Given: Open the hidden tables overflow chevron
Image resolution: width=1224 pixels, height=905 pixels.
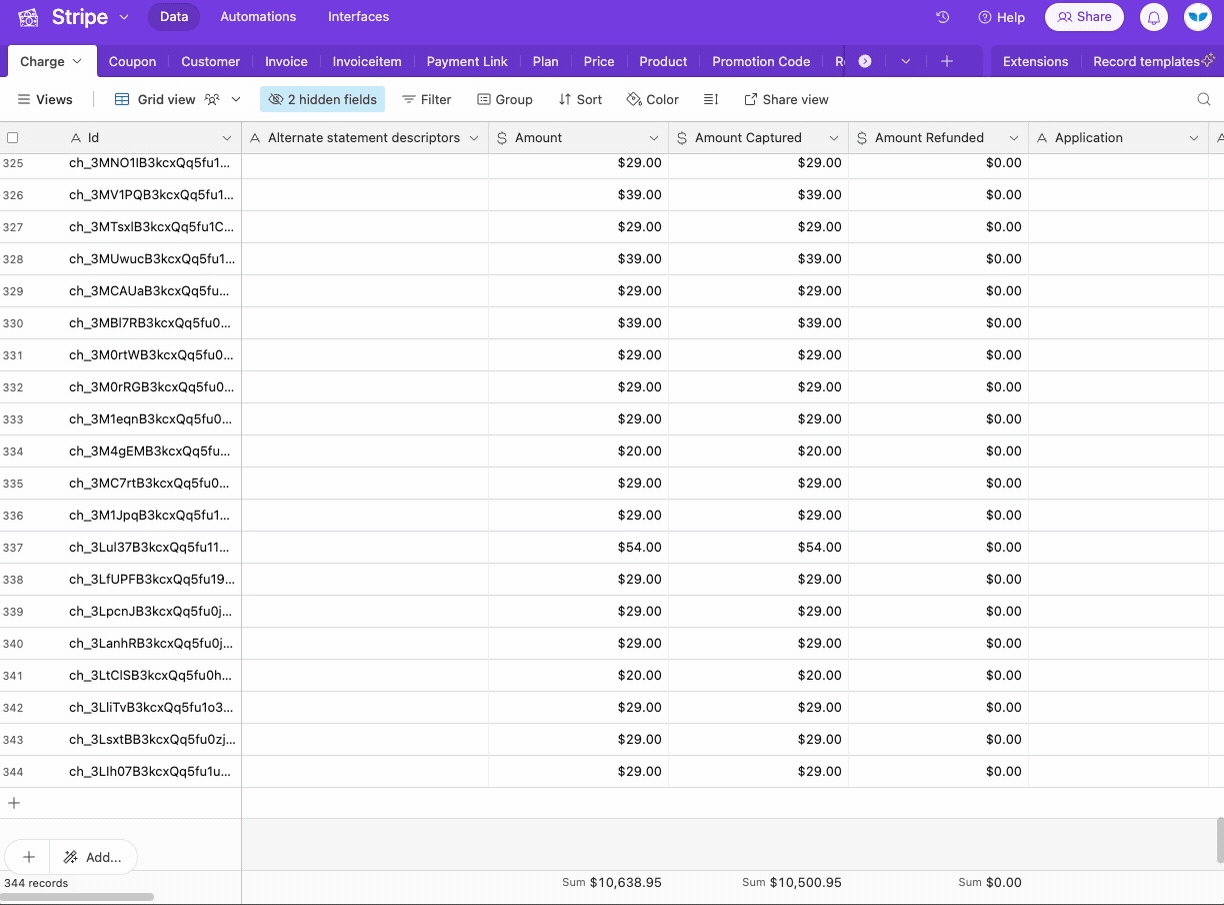Looking at the screenshot, I should point(905,61).
